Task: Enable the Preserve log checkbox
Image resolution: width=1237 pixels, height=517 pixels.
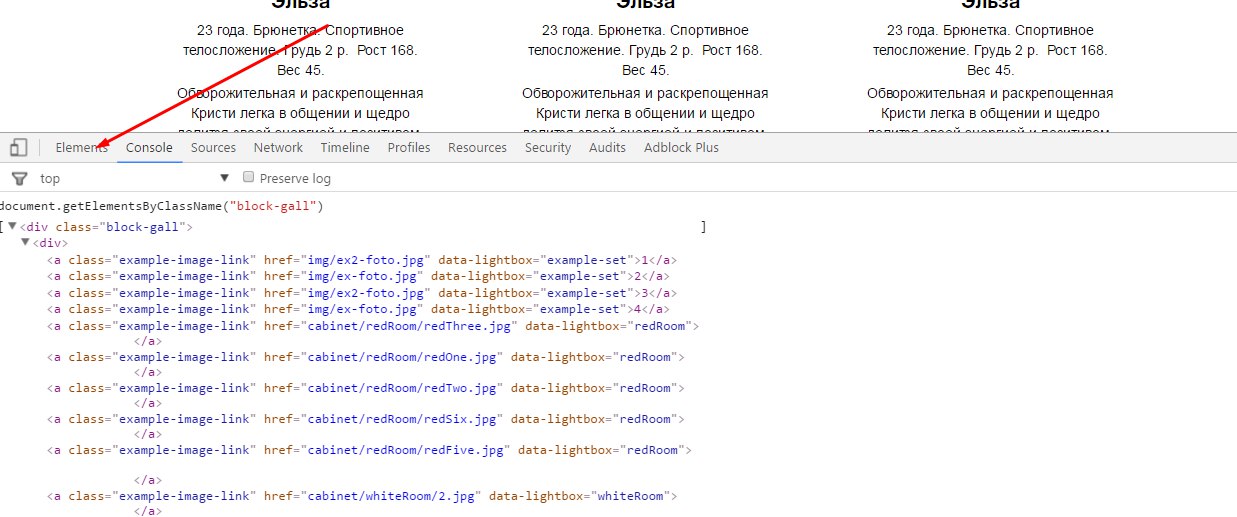Action: [x=249, y=178]
